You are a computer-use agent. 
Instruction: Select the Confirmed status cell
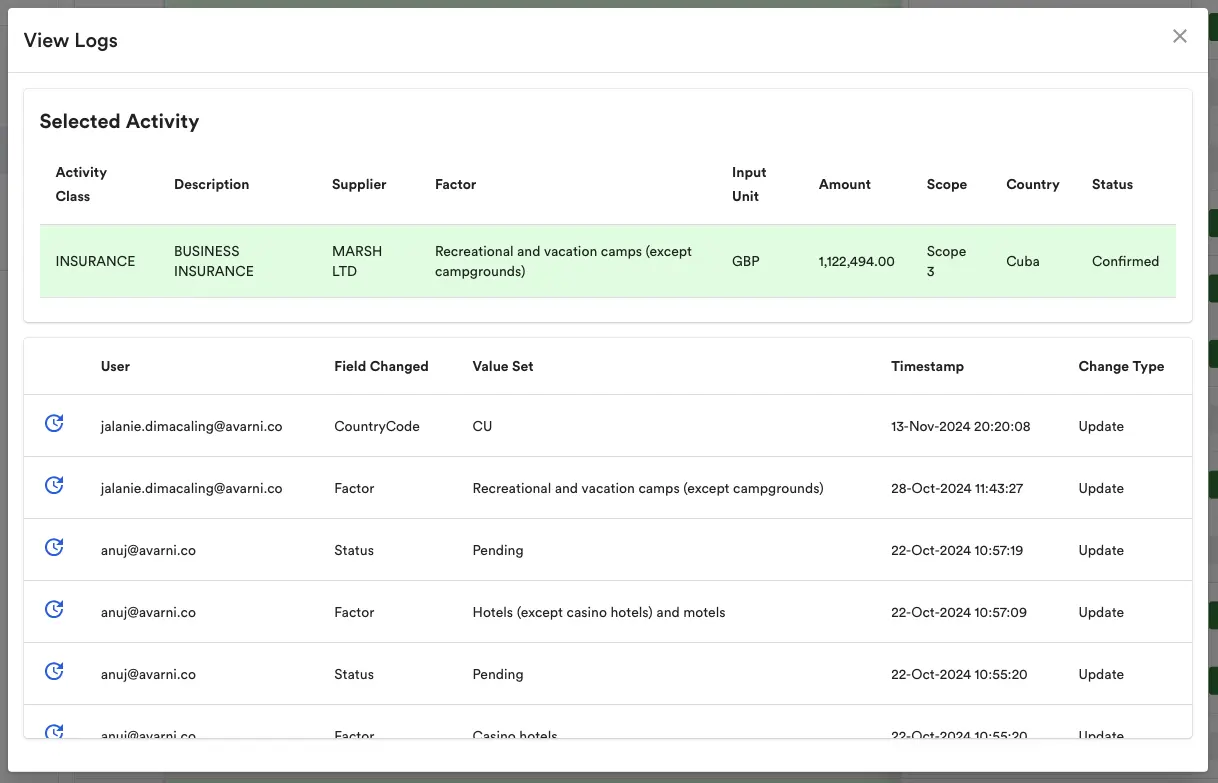click(x=1126, y=261)
